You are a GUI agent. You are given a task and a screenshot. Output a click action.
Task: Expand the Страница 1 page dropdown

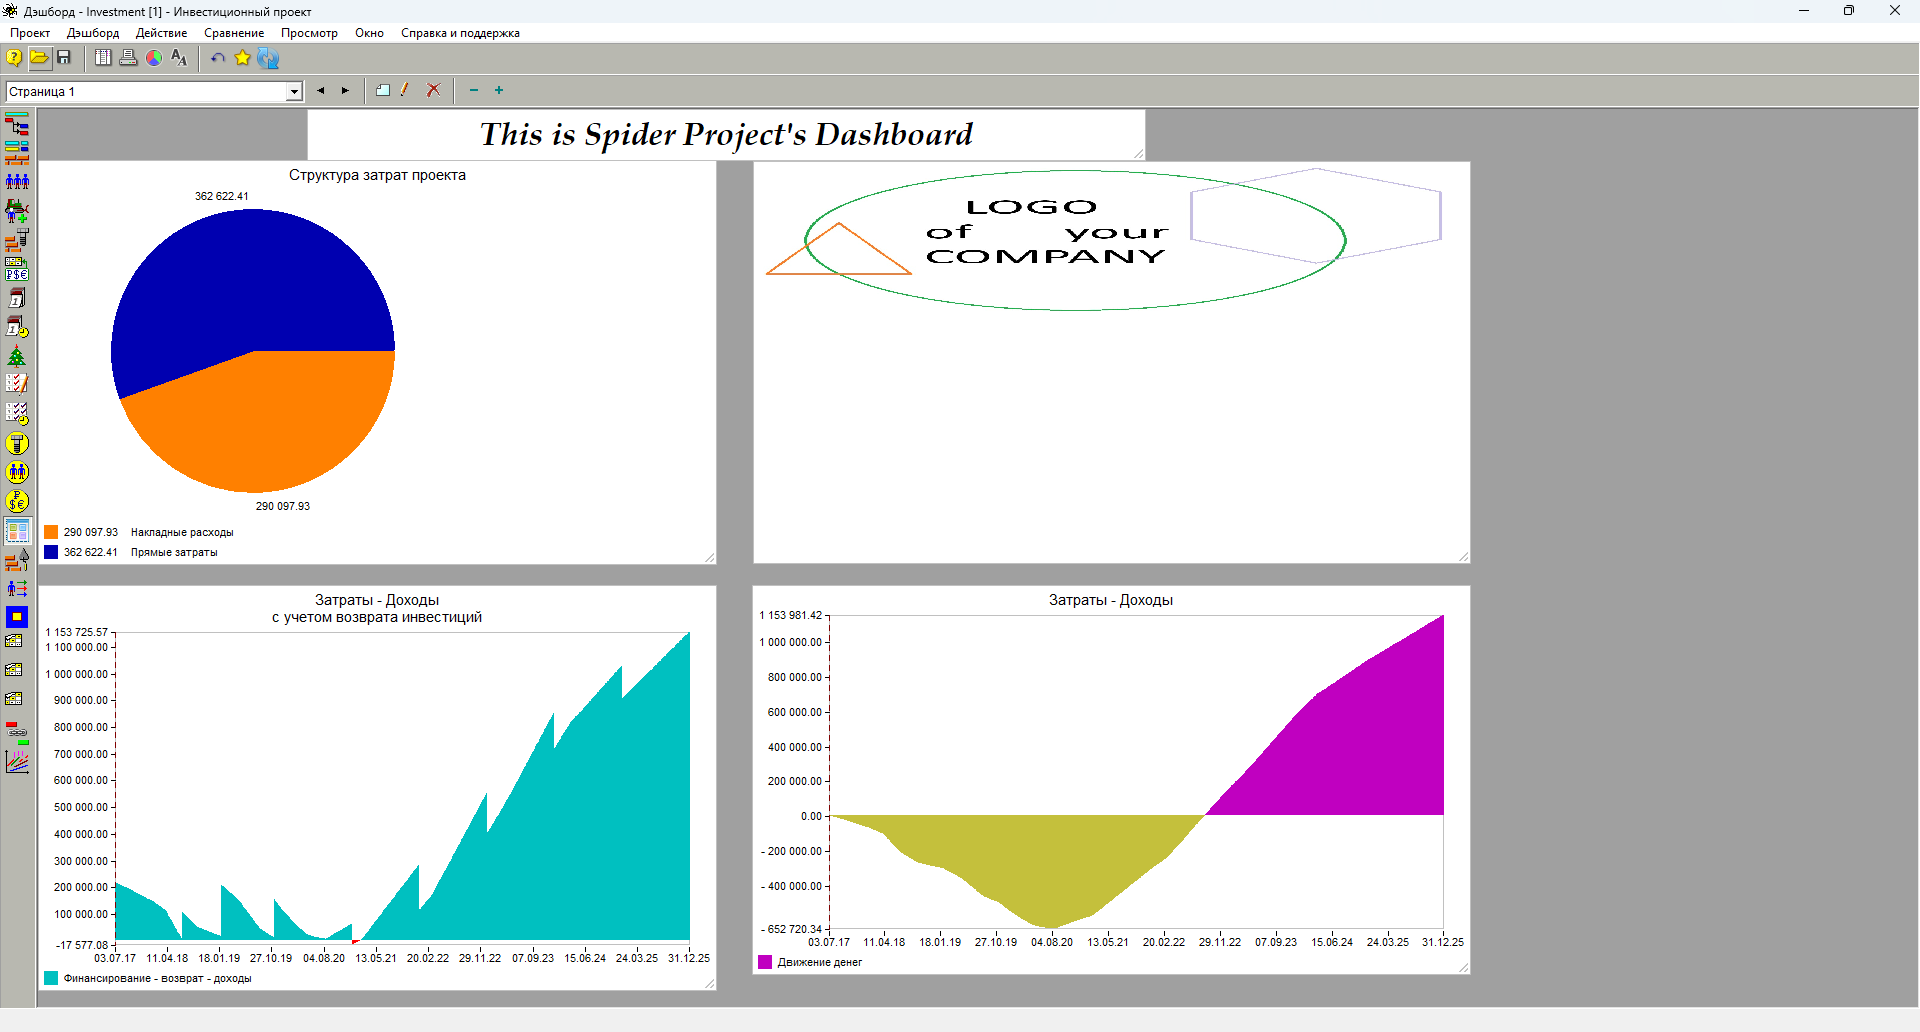(x=294, y=92)
